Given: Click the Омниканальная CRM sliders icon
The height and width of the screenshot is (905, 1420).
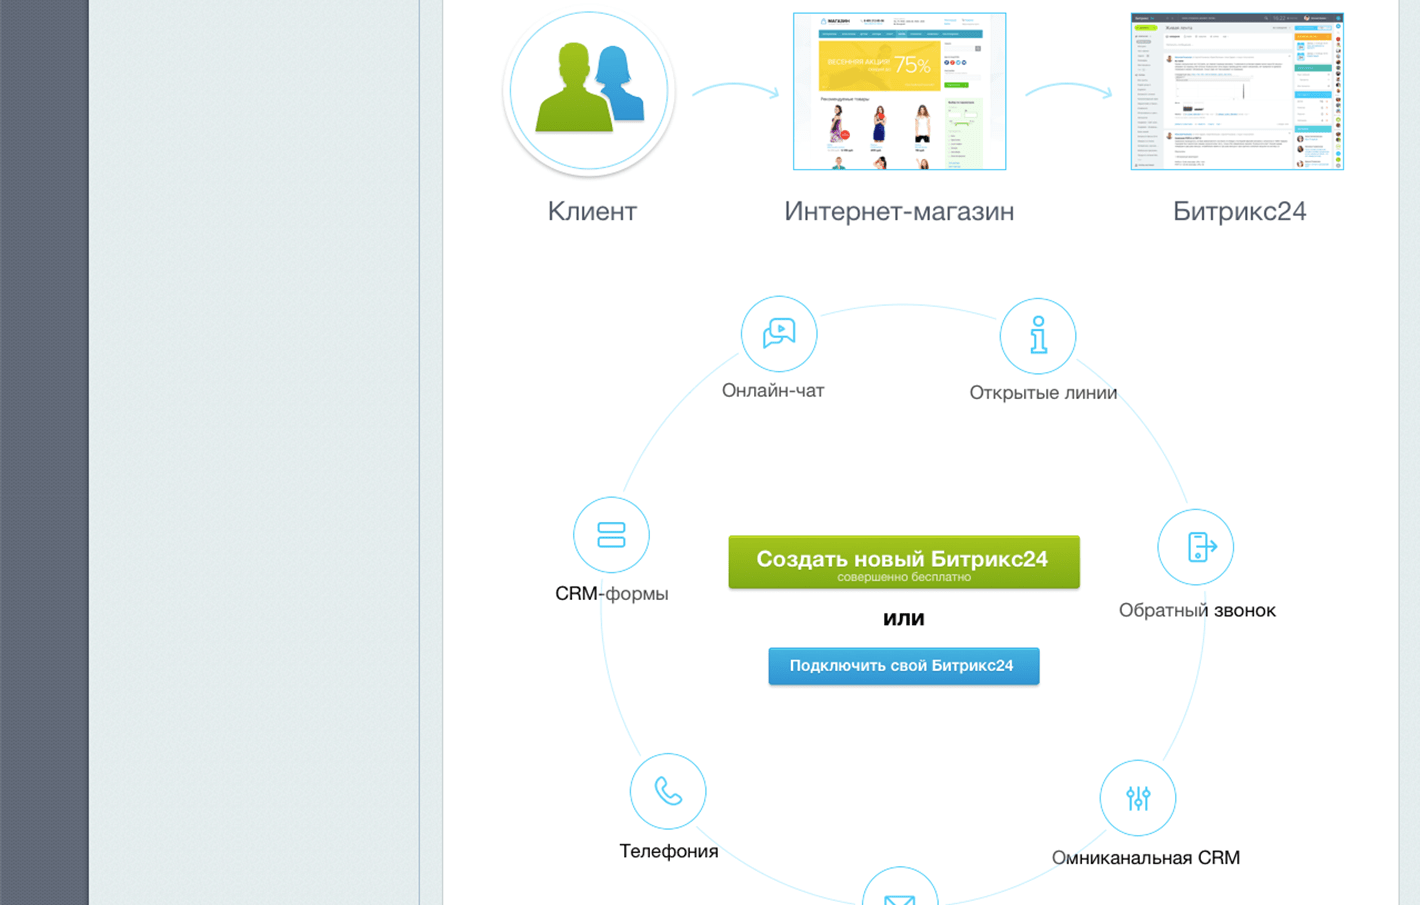Looking at the screenshot, I should (1138, 798).
